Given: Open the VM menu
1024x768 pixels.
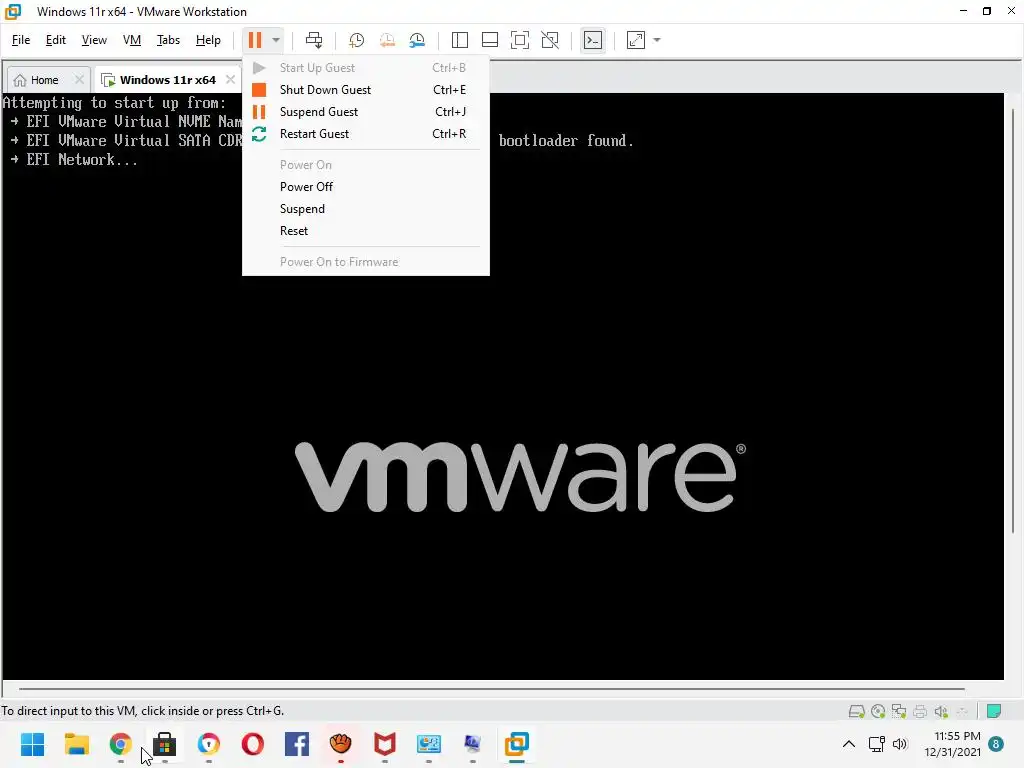Looking at the screenshot, I should pos(132,40).
